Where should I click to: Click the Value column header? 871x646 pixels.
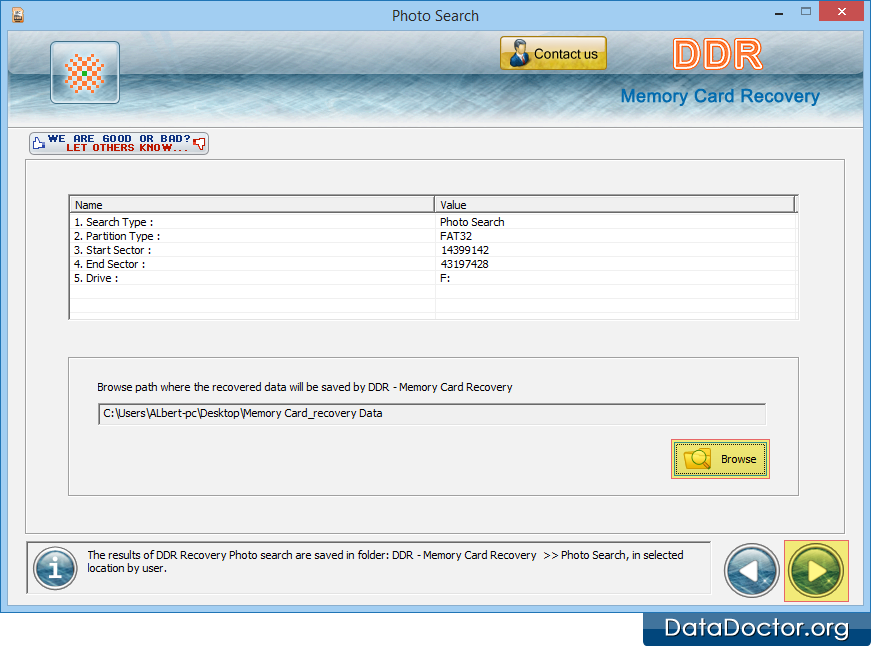click(614, 205)
